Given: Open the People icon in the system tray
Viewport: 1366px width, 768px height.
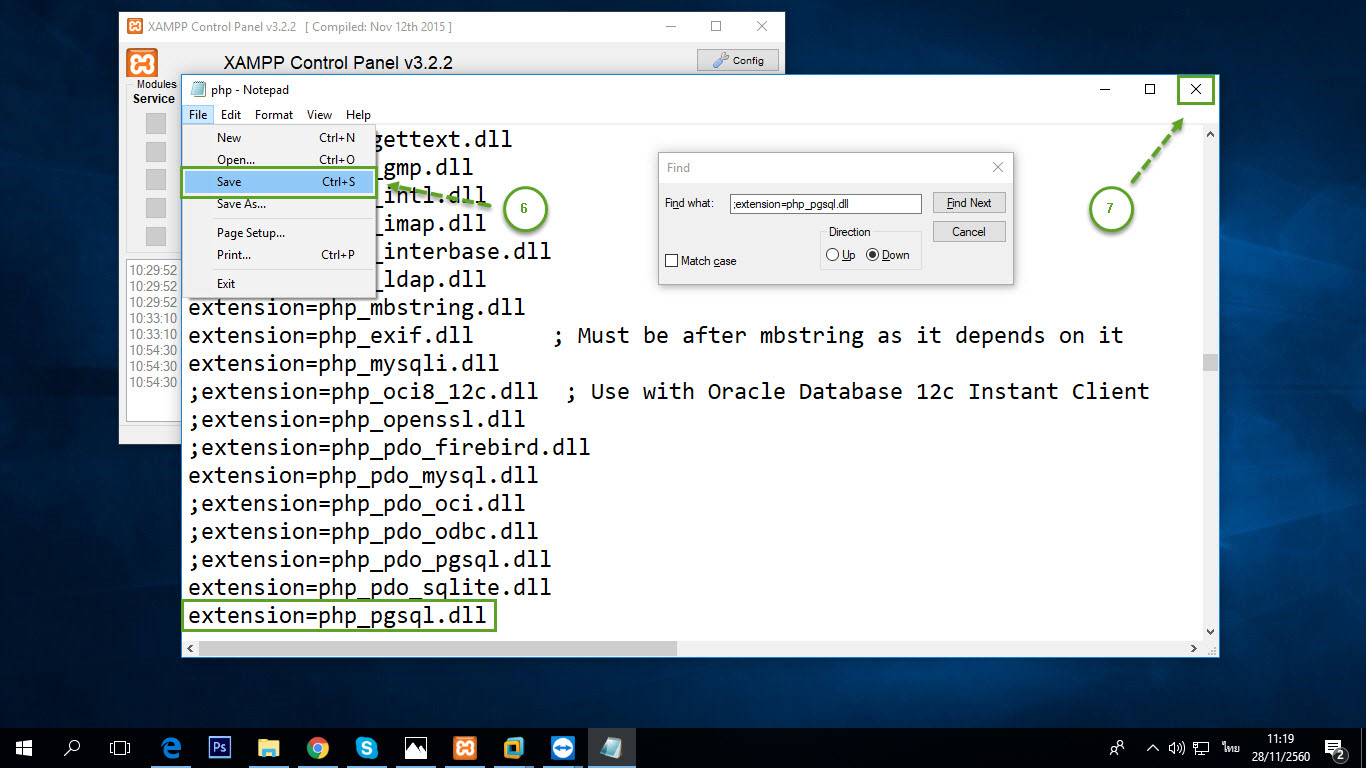Looking at the screenshot, I should click(x=1118, y=747).
